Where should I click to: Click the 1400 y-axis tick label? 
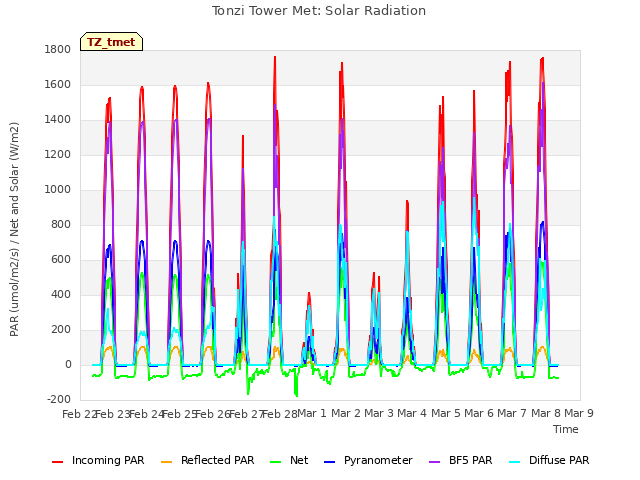58,120
